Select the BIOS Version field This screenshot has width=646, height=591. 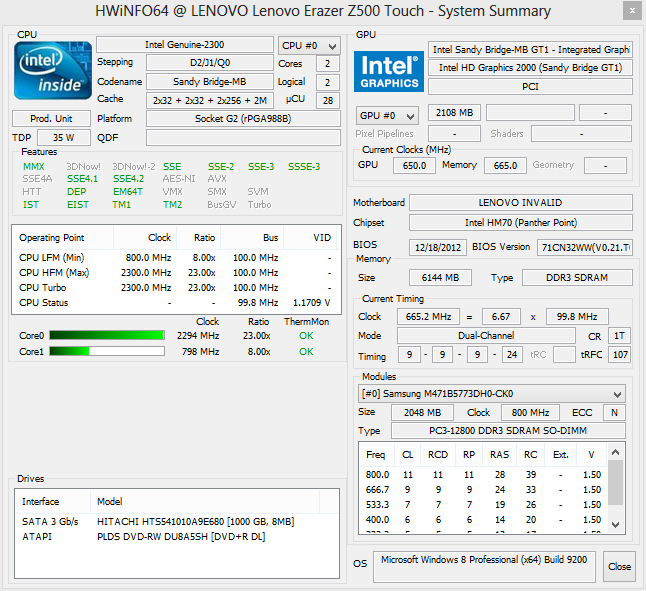click(x=584, y=246)
